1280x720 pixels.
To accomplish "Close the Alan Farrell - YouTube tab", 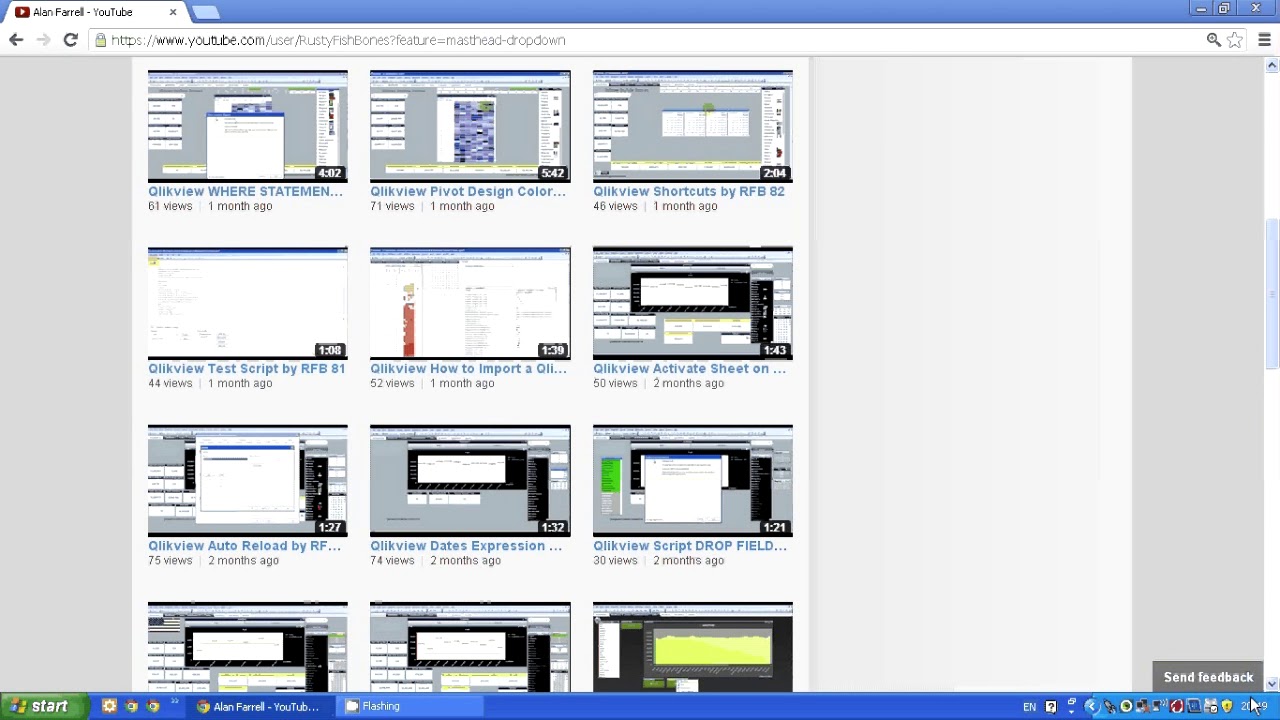I will pos(173,12).
